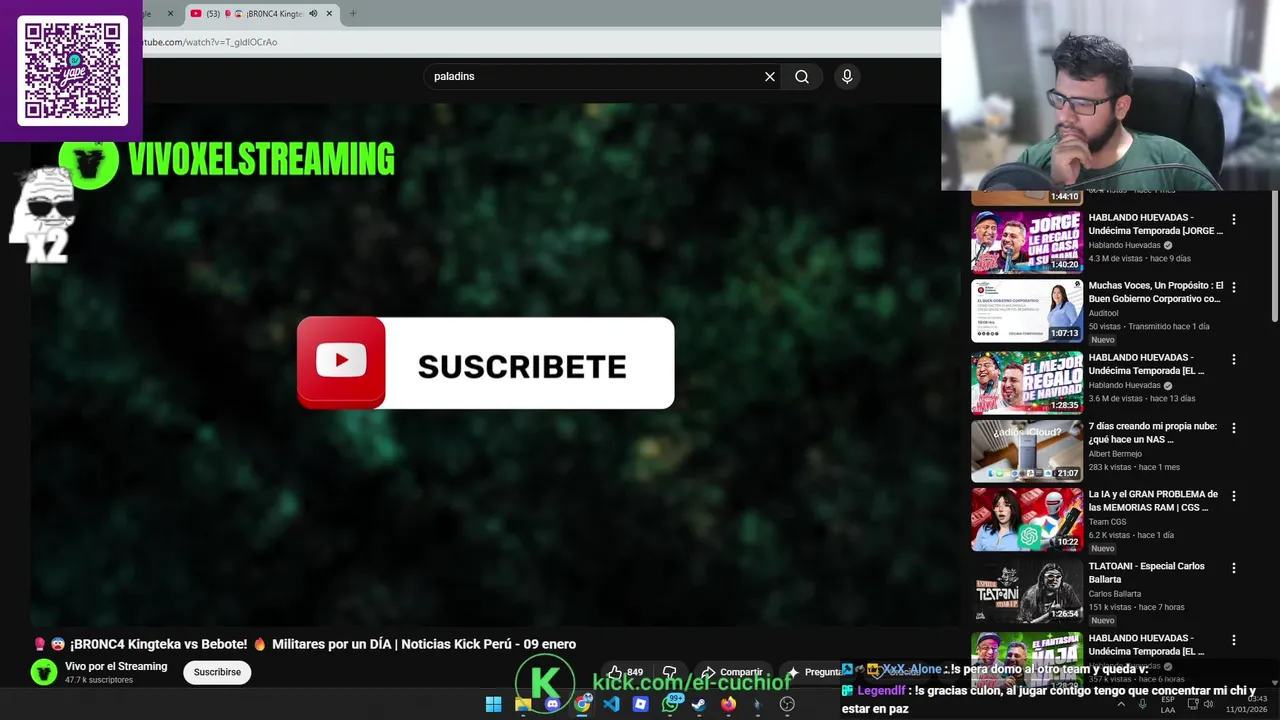
Task: Open OBS Studio from the taskbar
Action: click(x=787, y=704)
